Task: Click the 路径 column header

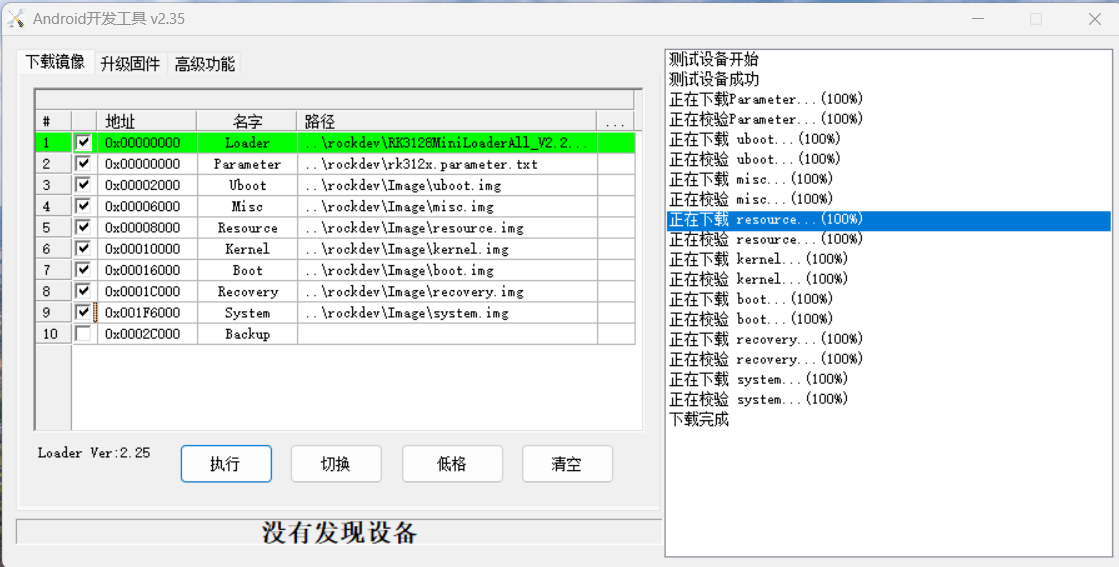Action: pyautogui.click(x=447, y=121)
